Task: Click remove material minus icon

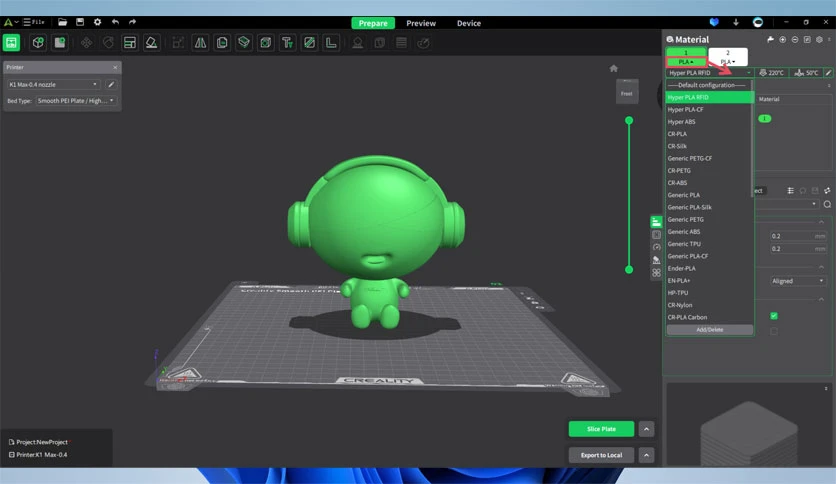Action: 795,39
